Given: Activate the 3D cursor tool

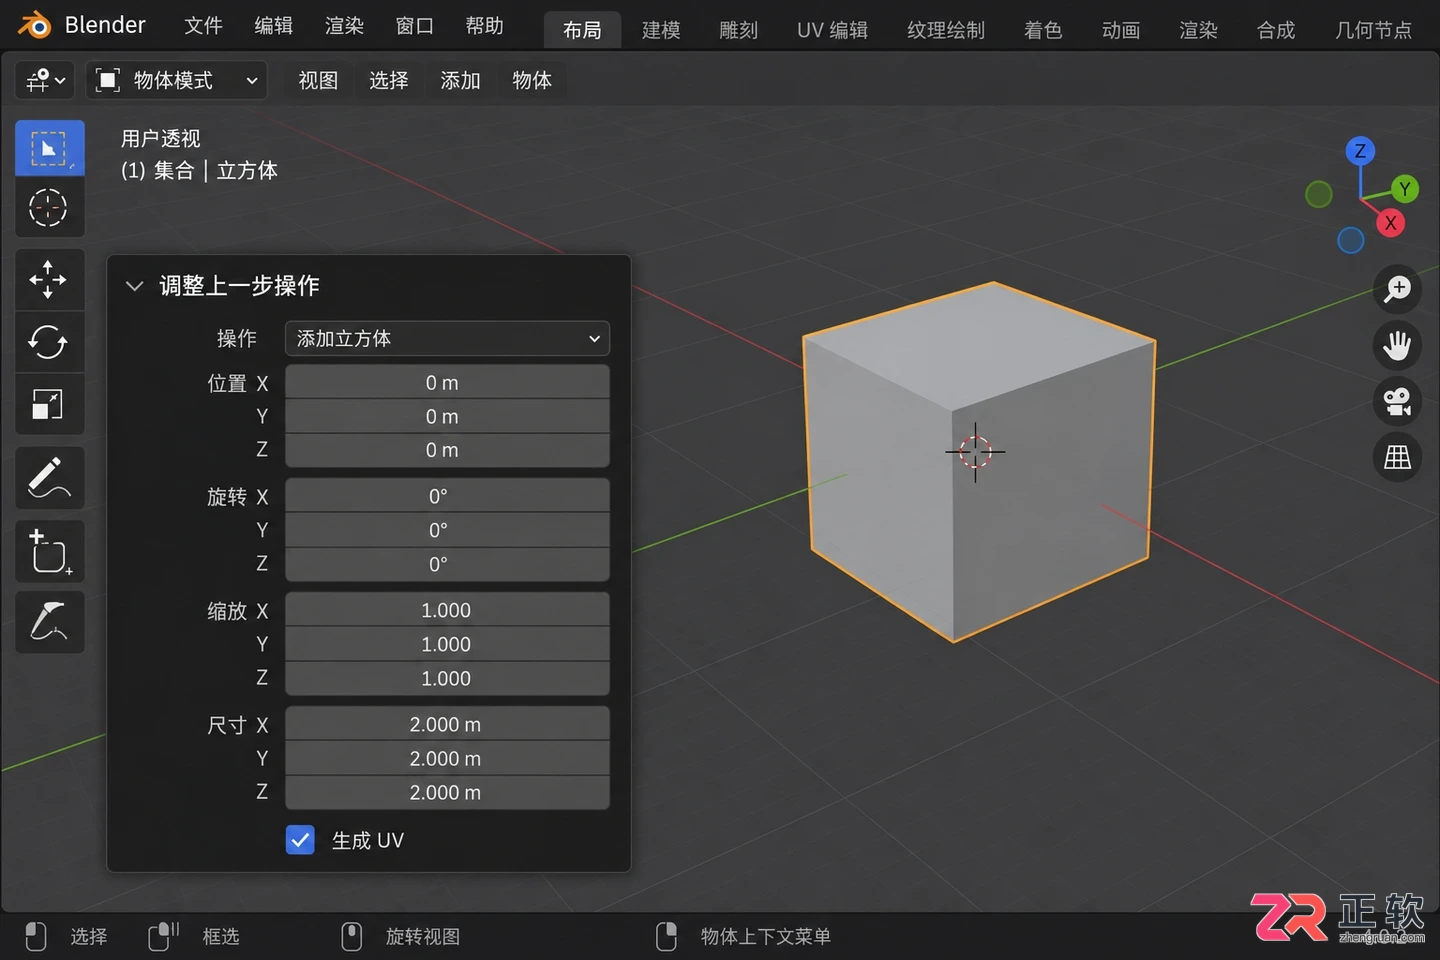Looking at the screenshot, I should (x=49, y=207).
